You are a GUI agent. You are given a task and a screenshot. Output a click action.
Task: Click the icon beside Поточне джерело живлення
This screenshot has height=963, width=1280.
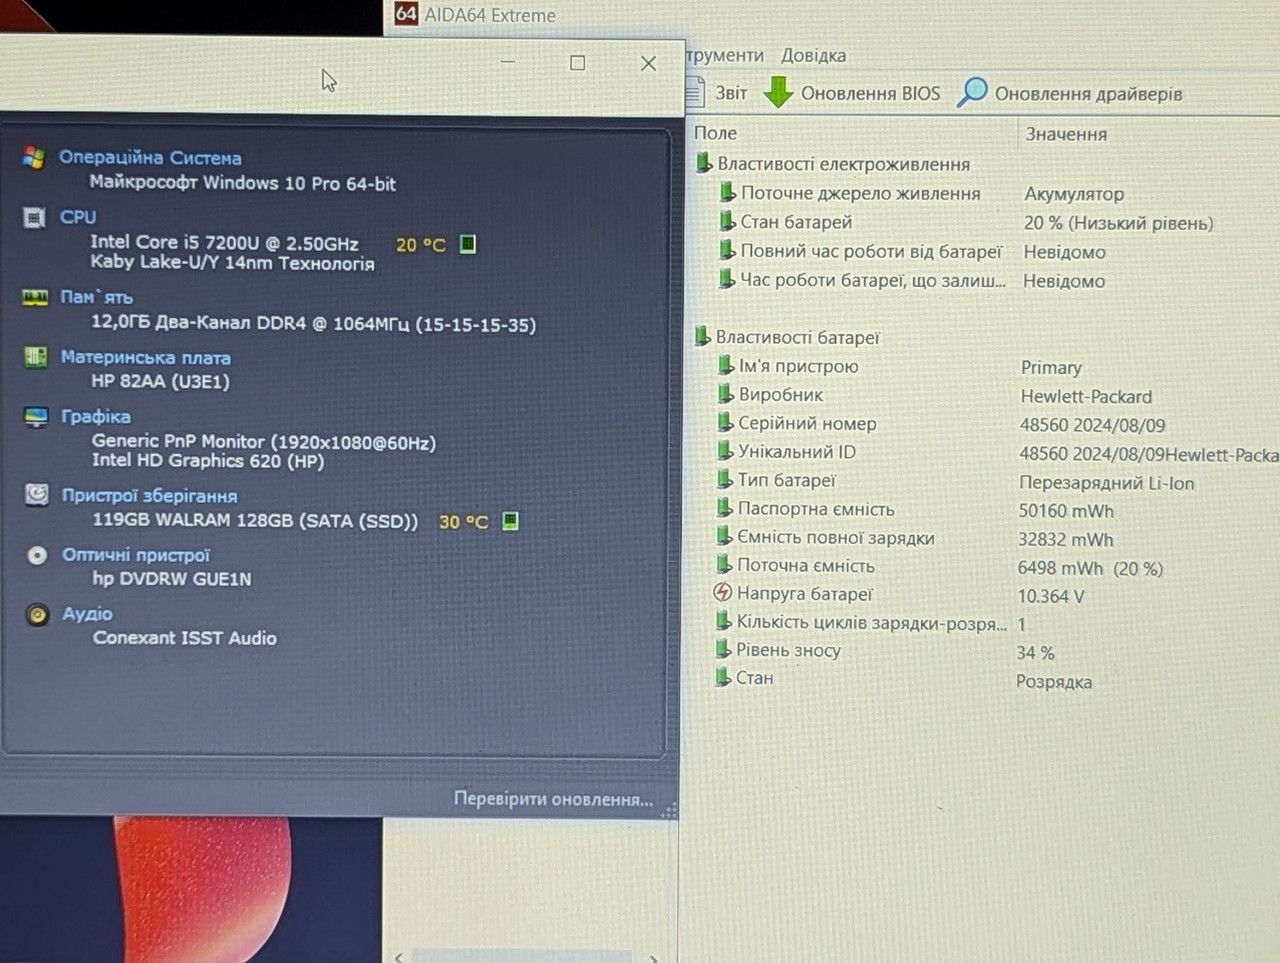click(728, 193)
